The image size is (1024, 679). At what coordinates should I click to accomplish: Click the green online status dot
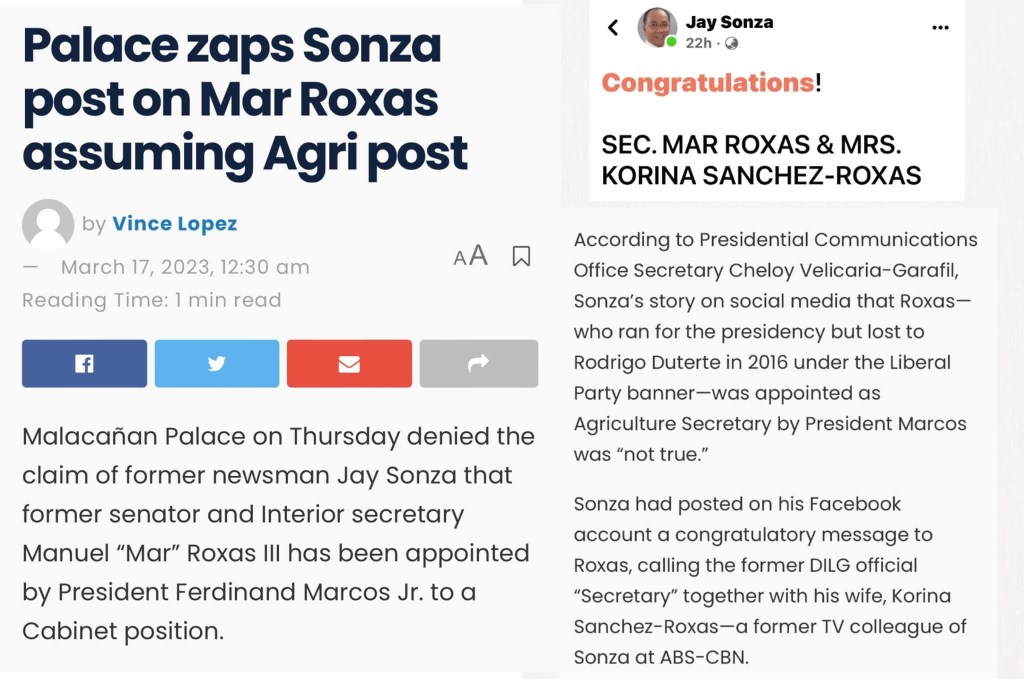tap(672, 42)
